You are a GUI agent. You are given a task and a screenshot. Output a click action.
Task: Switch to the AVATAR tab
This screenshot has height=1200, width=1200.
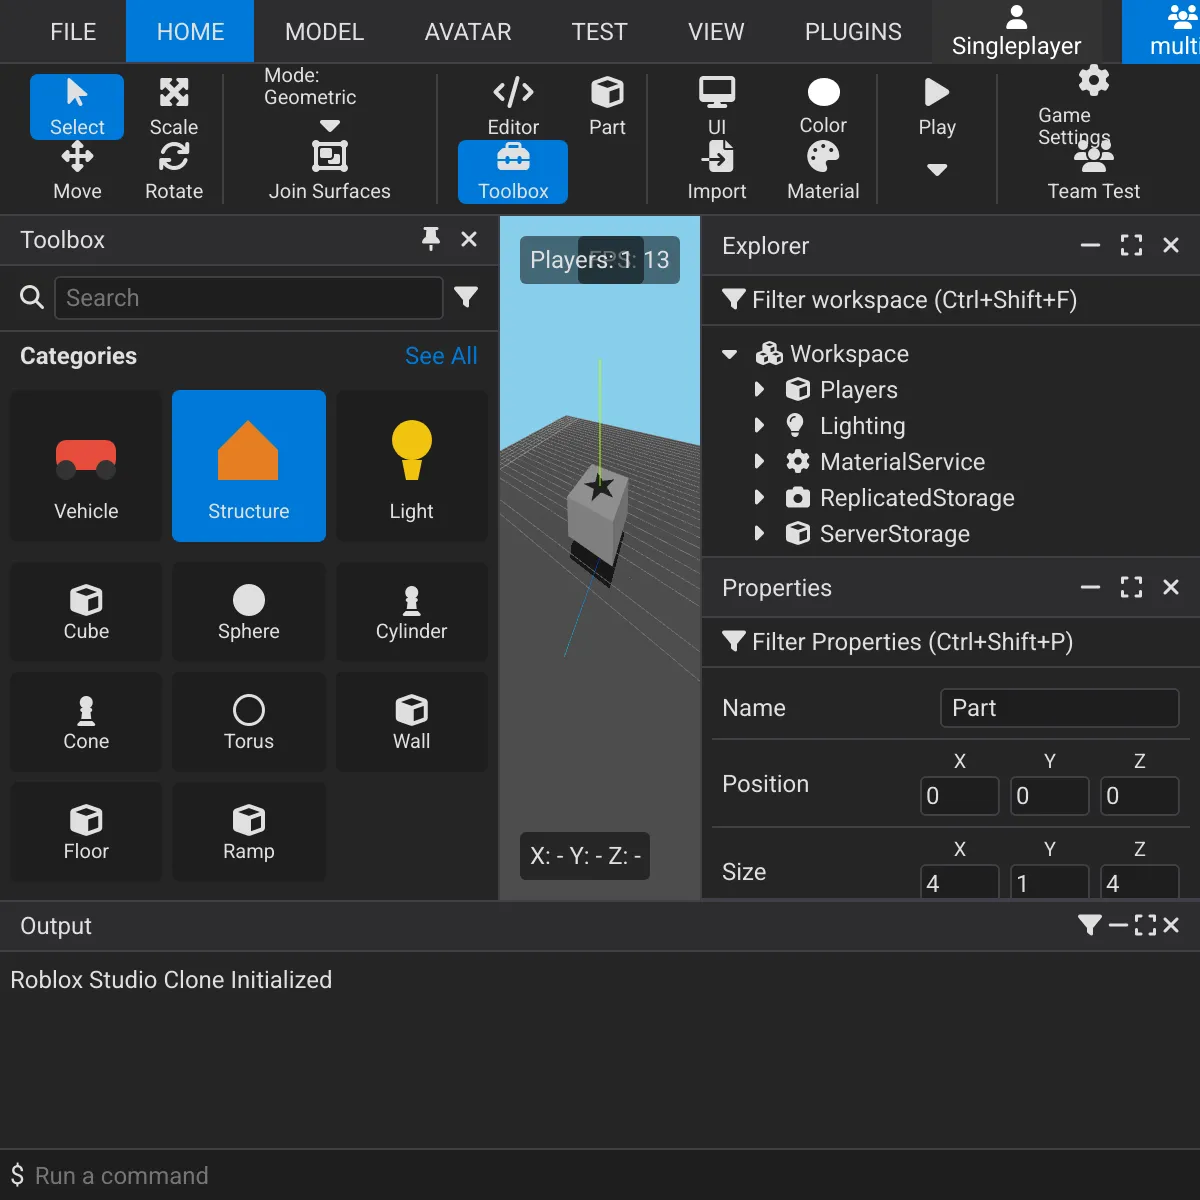pyautogui.click(x=468, y=32)
